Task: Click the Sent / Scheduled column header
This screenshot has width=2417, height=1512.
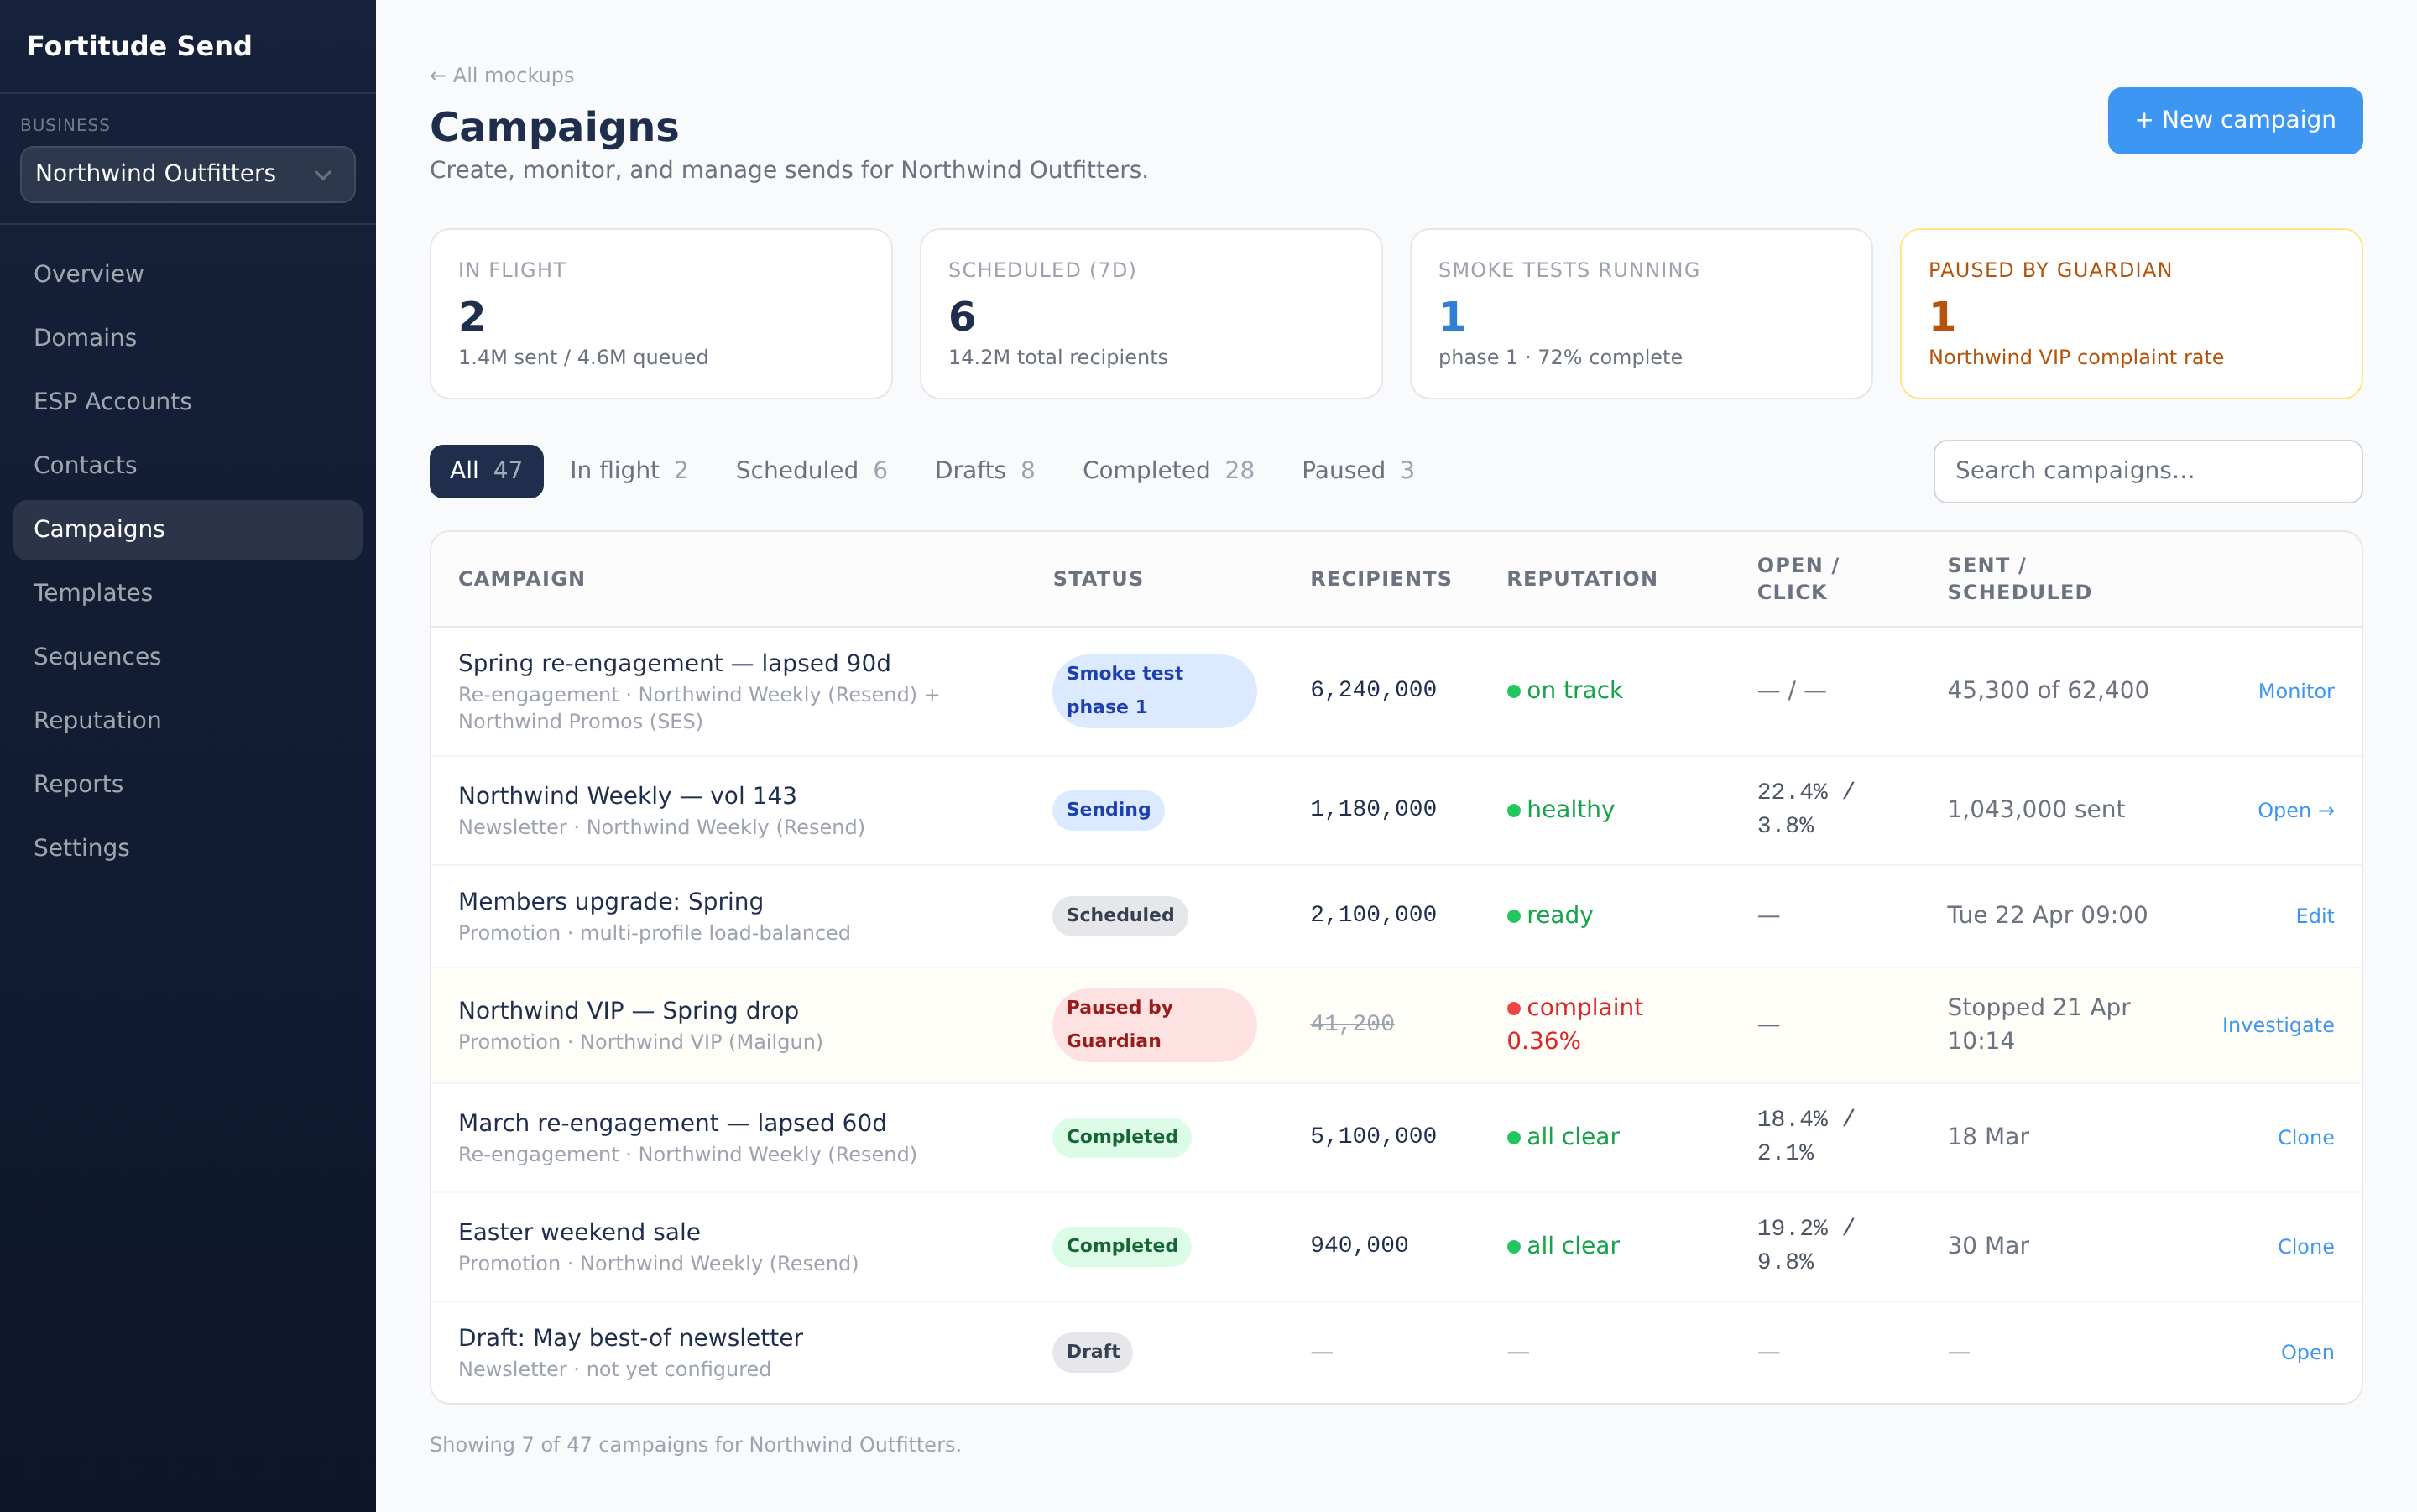Action: coord(2019,579)
